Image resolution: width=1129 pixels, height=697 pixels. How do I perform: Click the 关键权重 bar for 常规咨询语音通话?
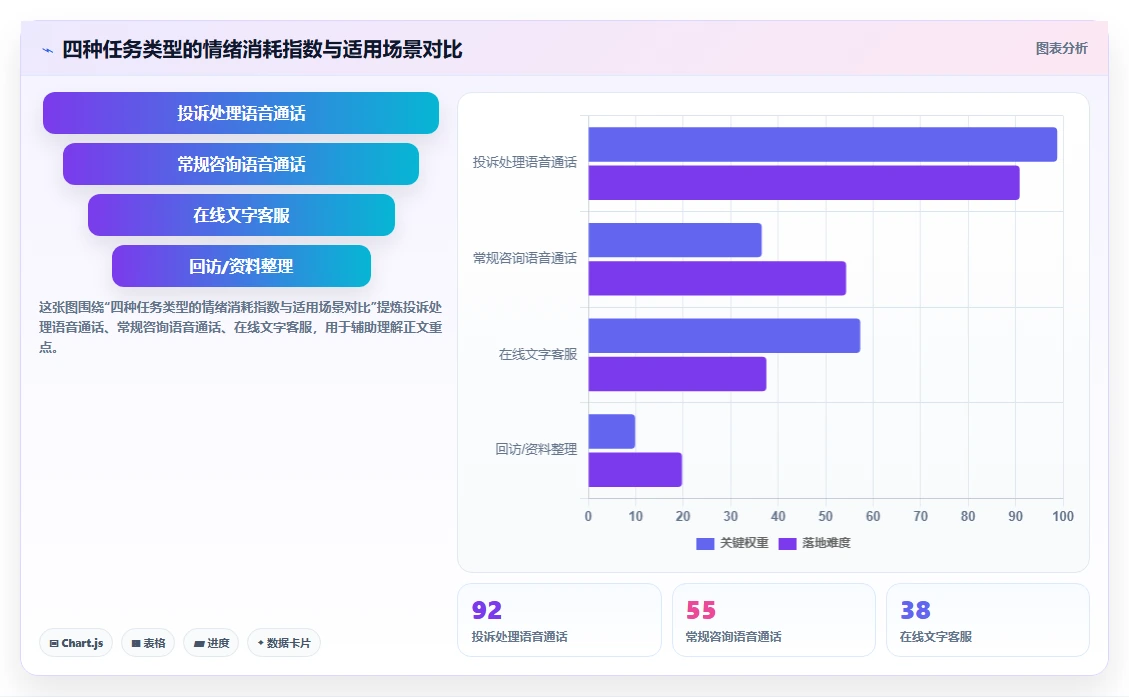pyautogui.click(x=675, y=240)
